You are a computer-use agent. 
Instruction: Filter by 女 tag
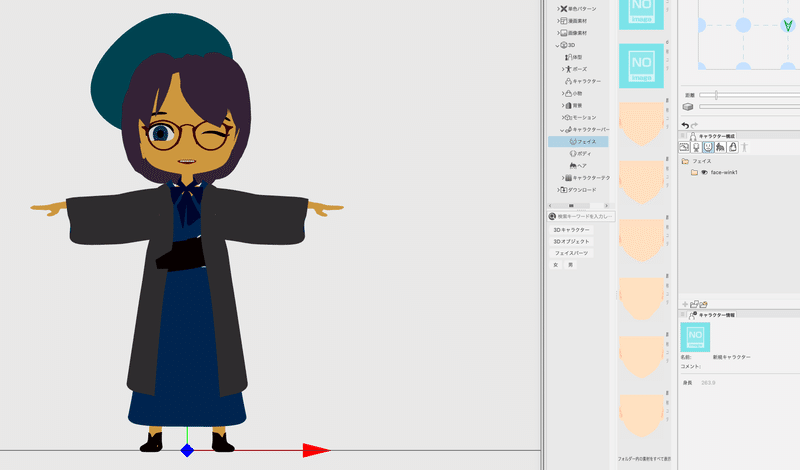pos(556,265)
